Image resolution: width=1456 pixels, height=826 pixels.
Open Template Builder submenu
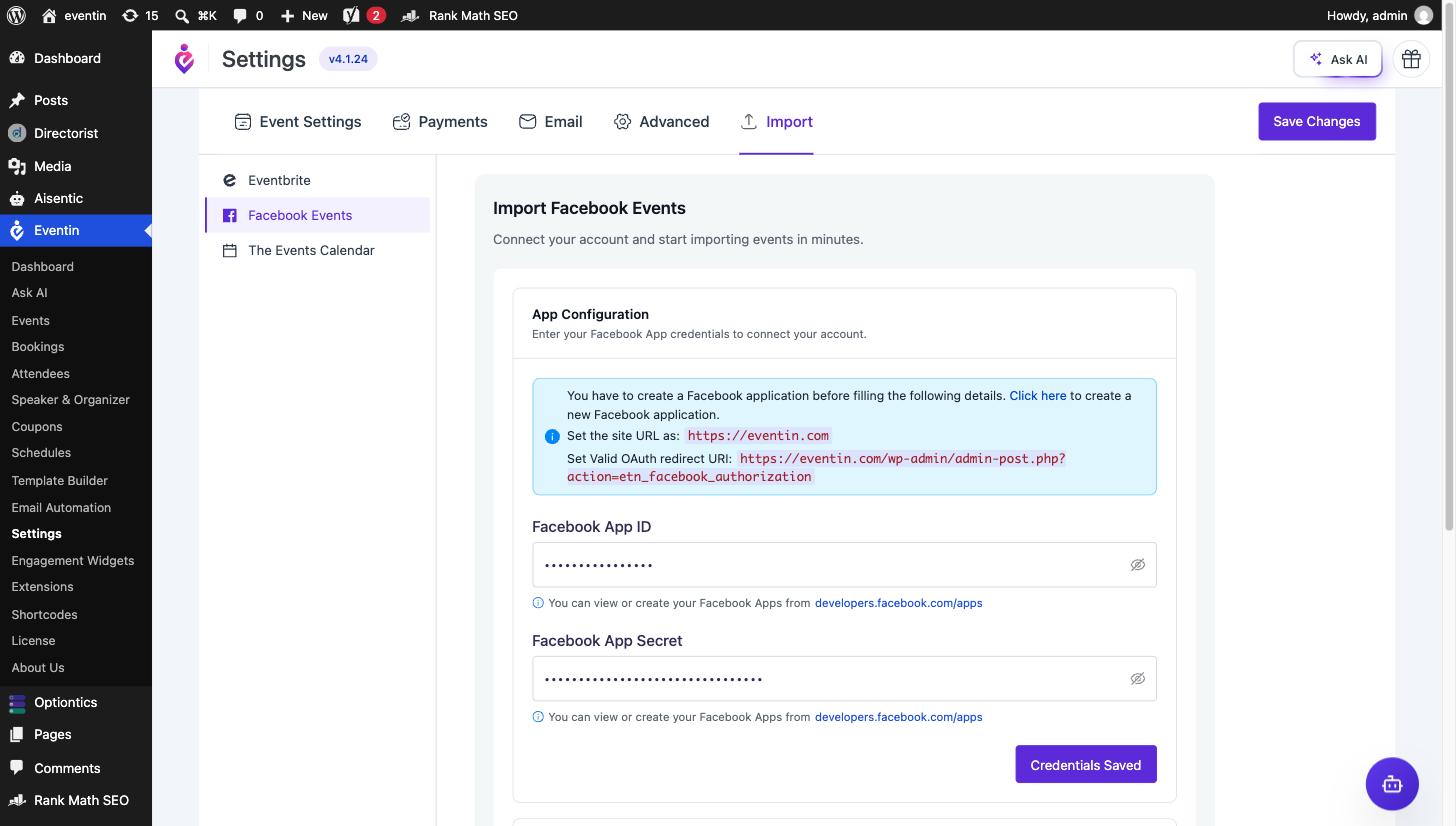click(x=59, y=480)
